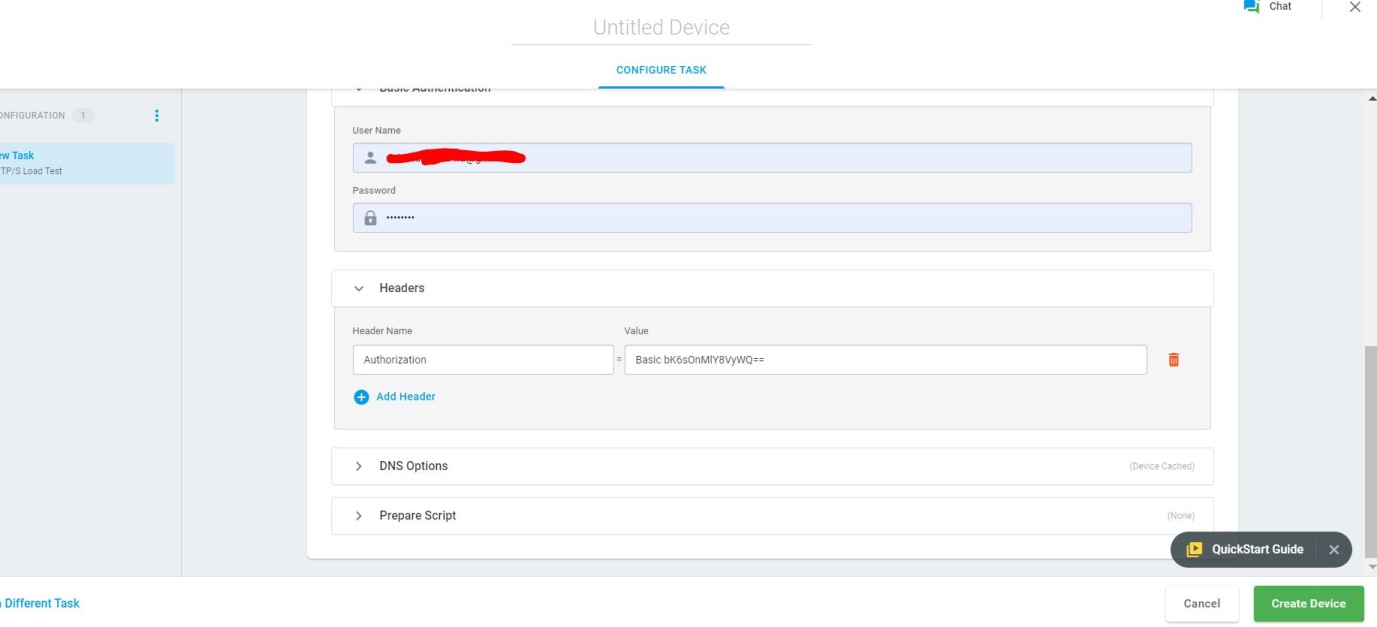Expand the Prepare Script section
This screenshot has height=627, width=1377.
coord(359,516)
